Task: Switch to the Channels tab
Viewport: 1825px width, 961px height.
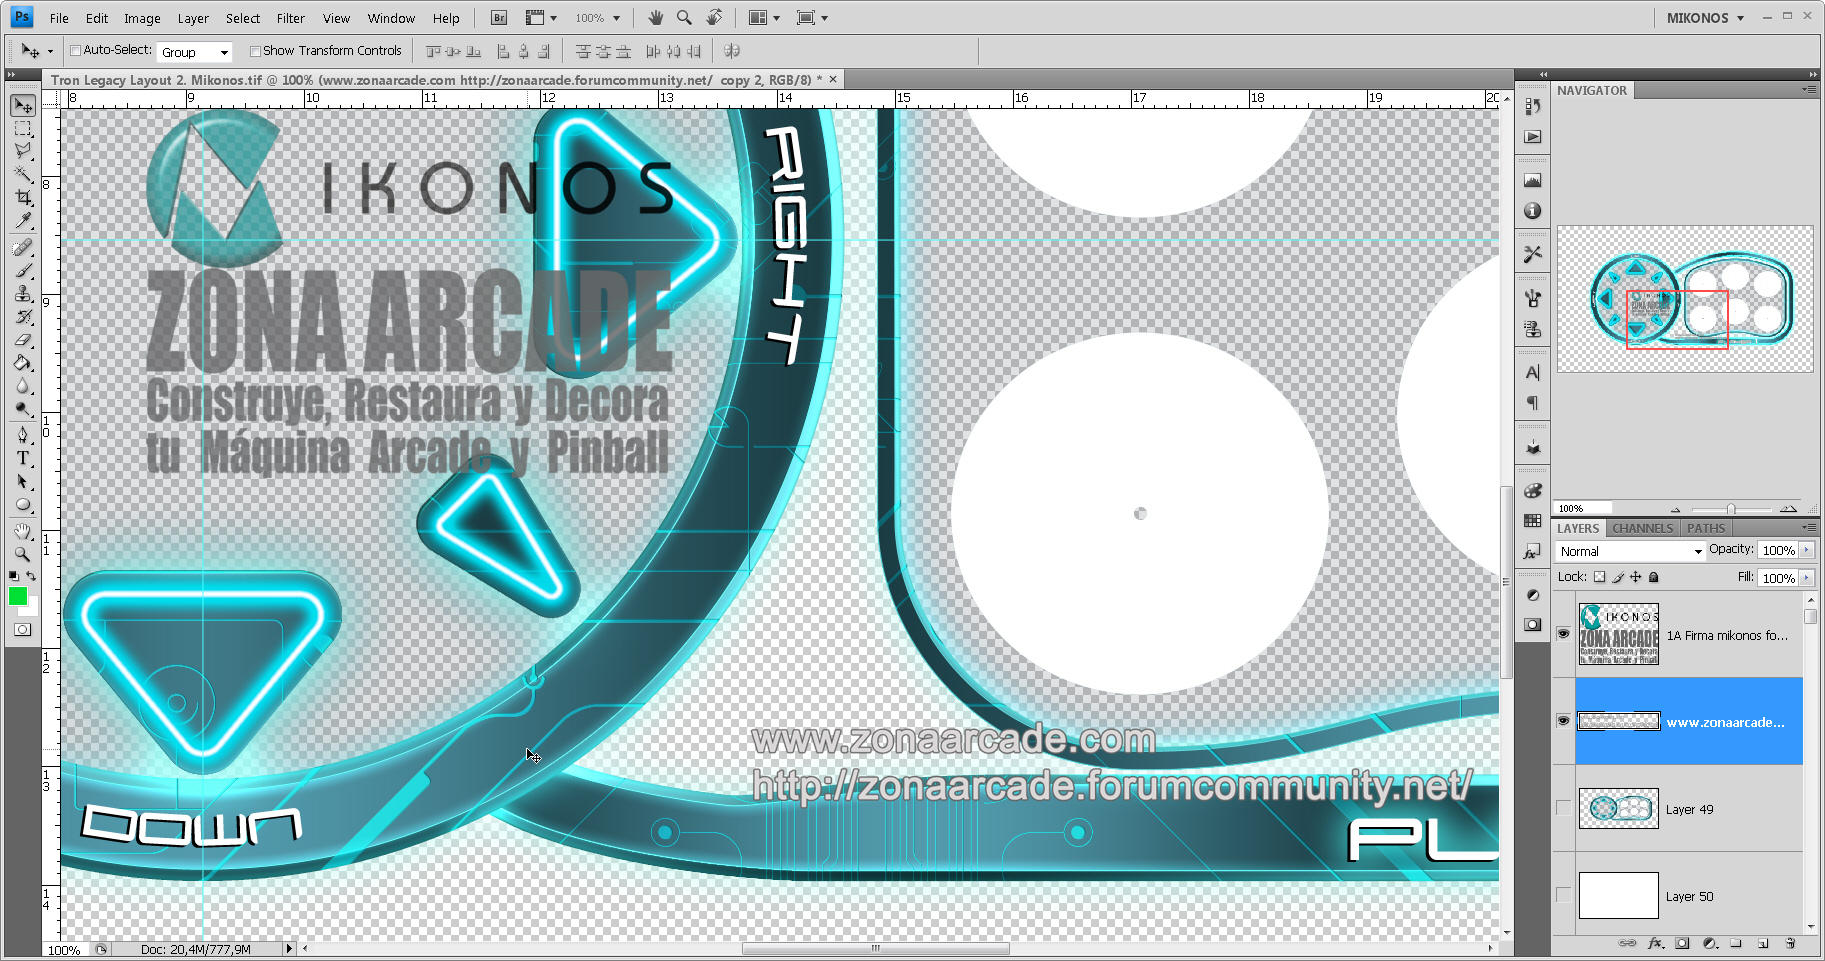Action: [1642, 528]
